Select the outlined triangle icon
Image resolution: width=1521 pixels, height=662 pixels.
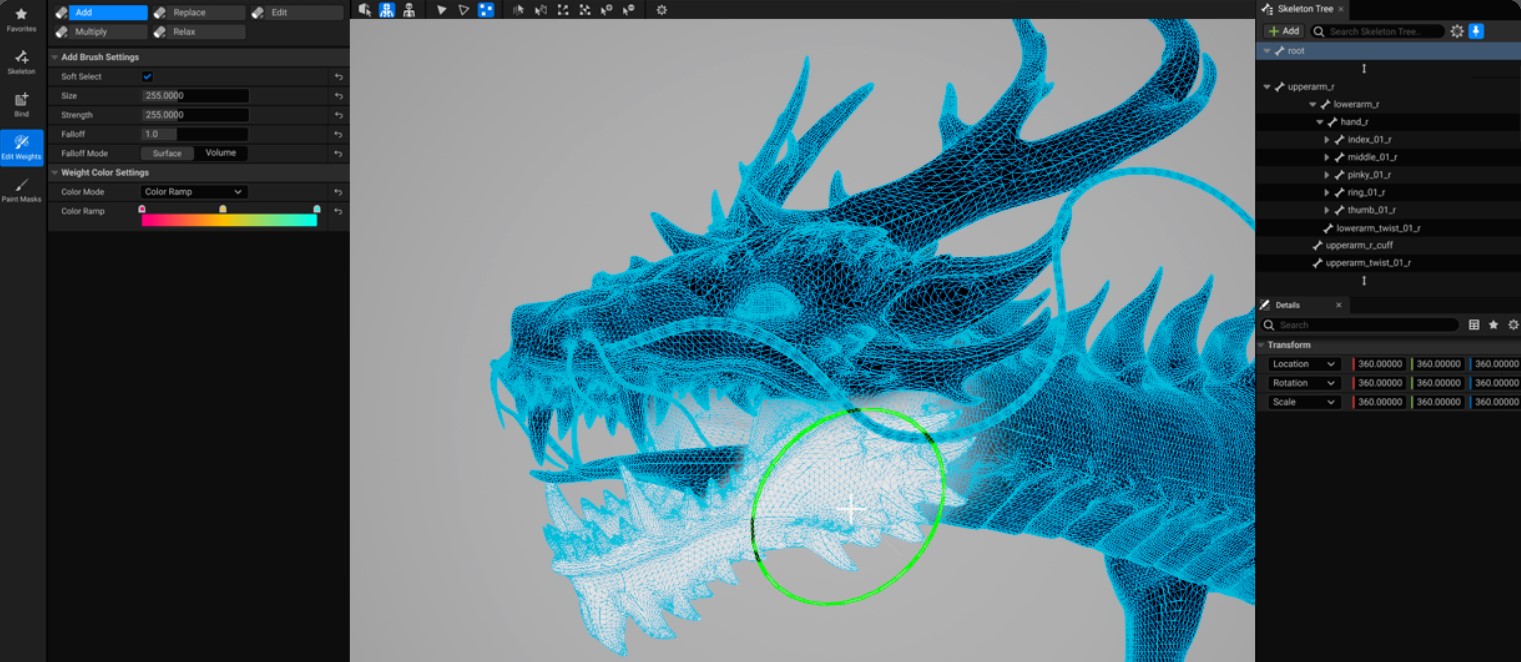464,10
